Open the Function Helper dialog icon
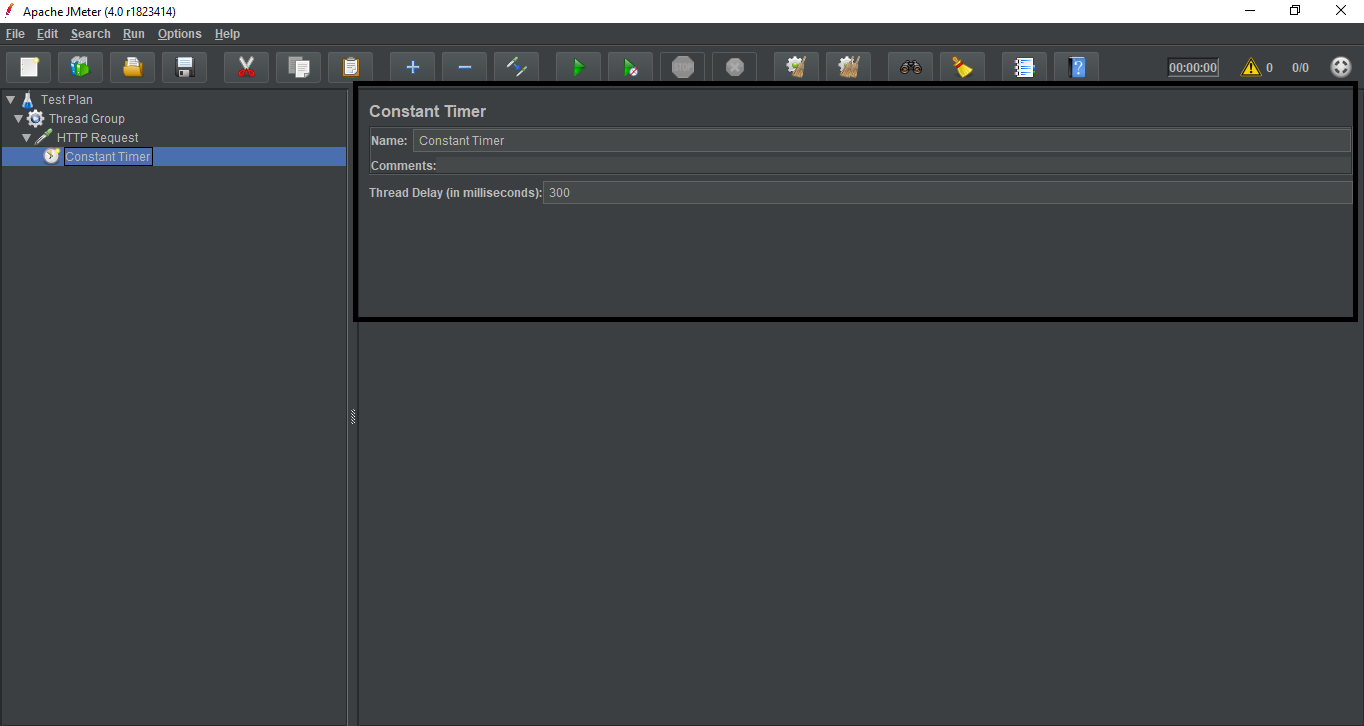The image size is (1364, 726). pos(1024,67)
